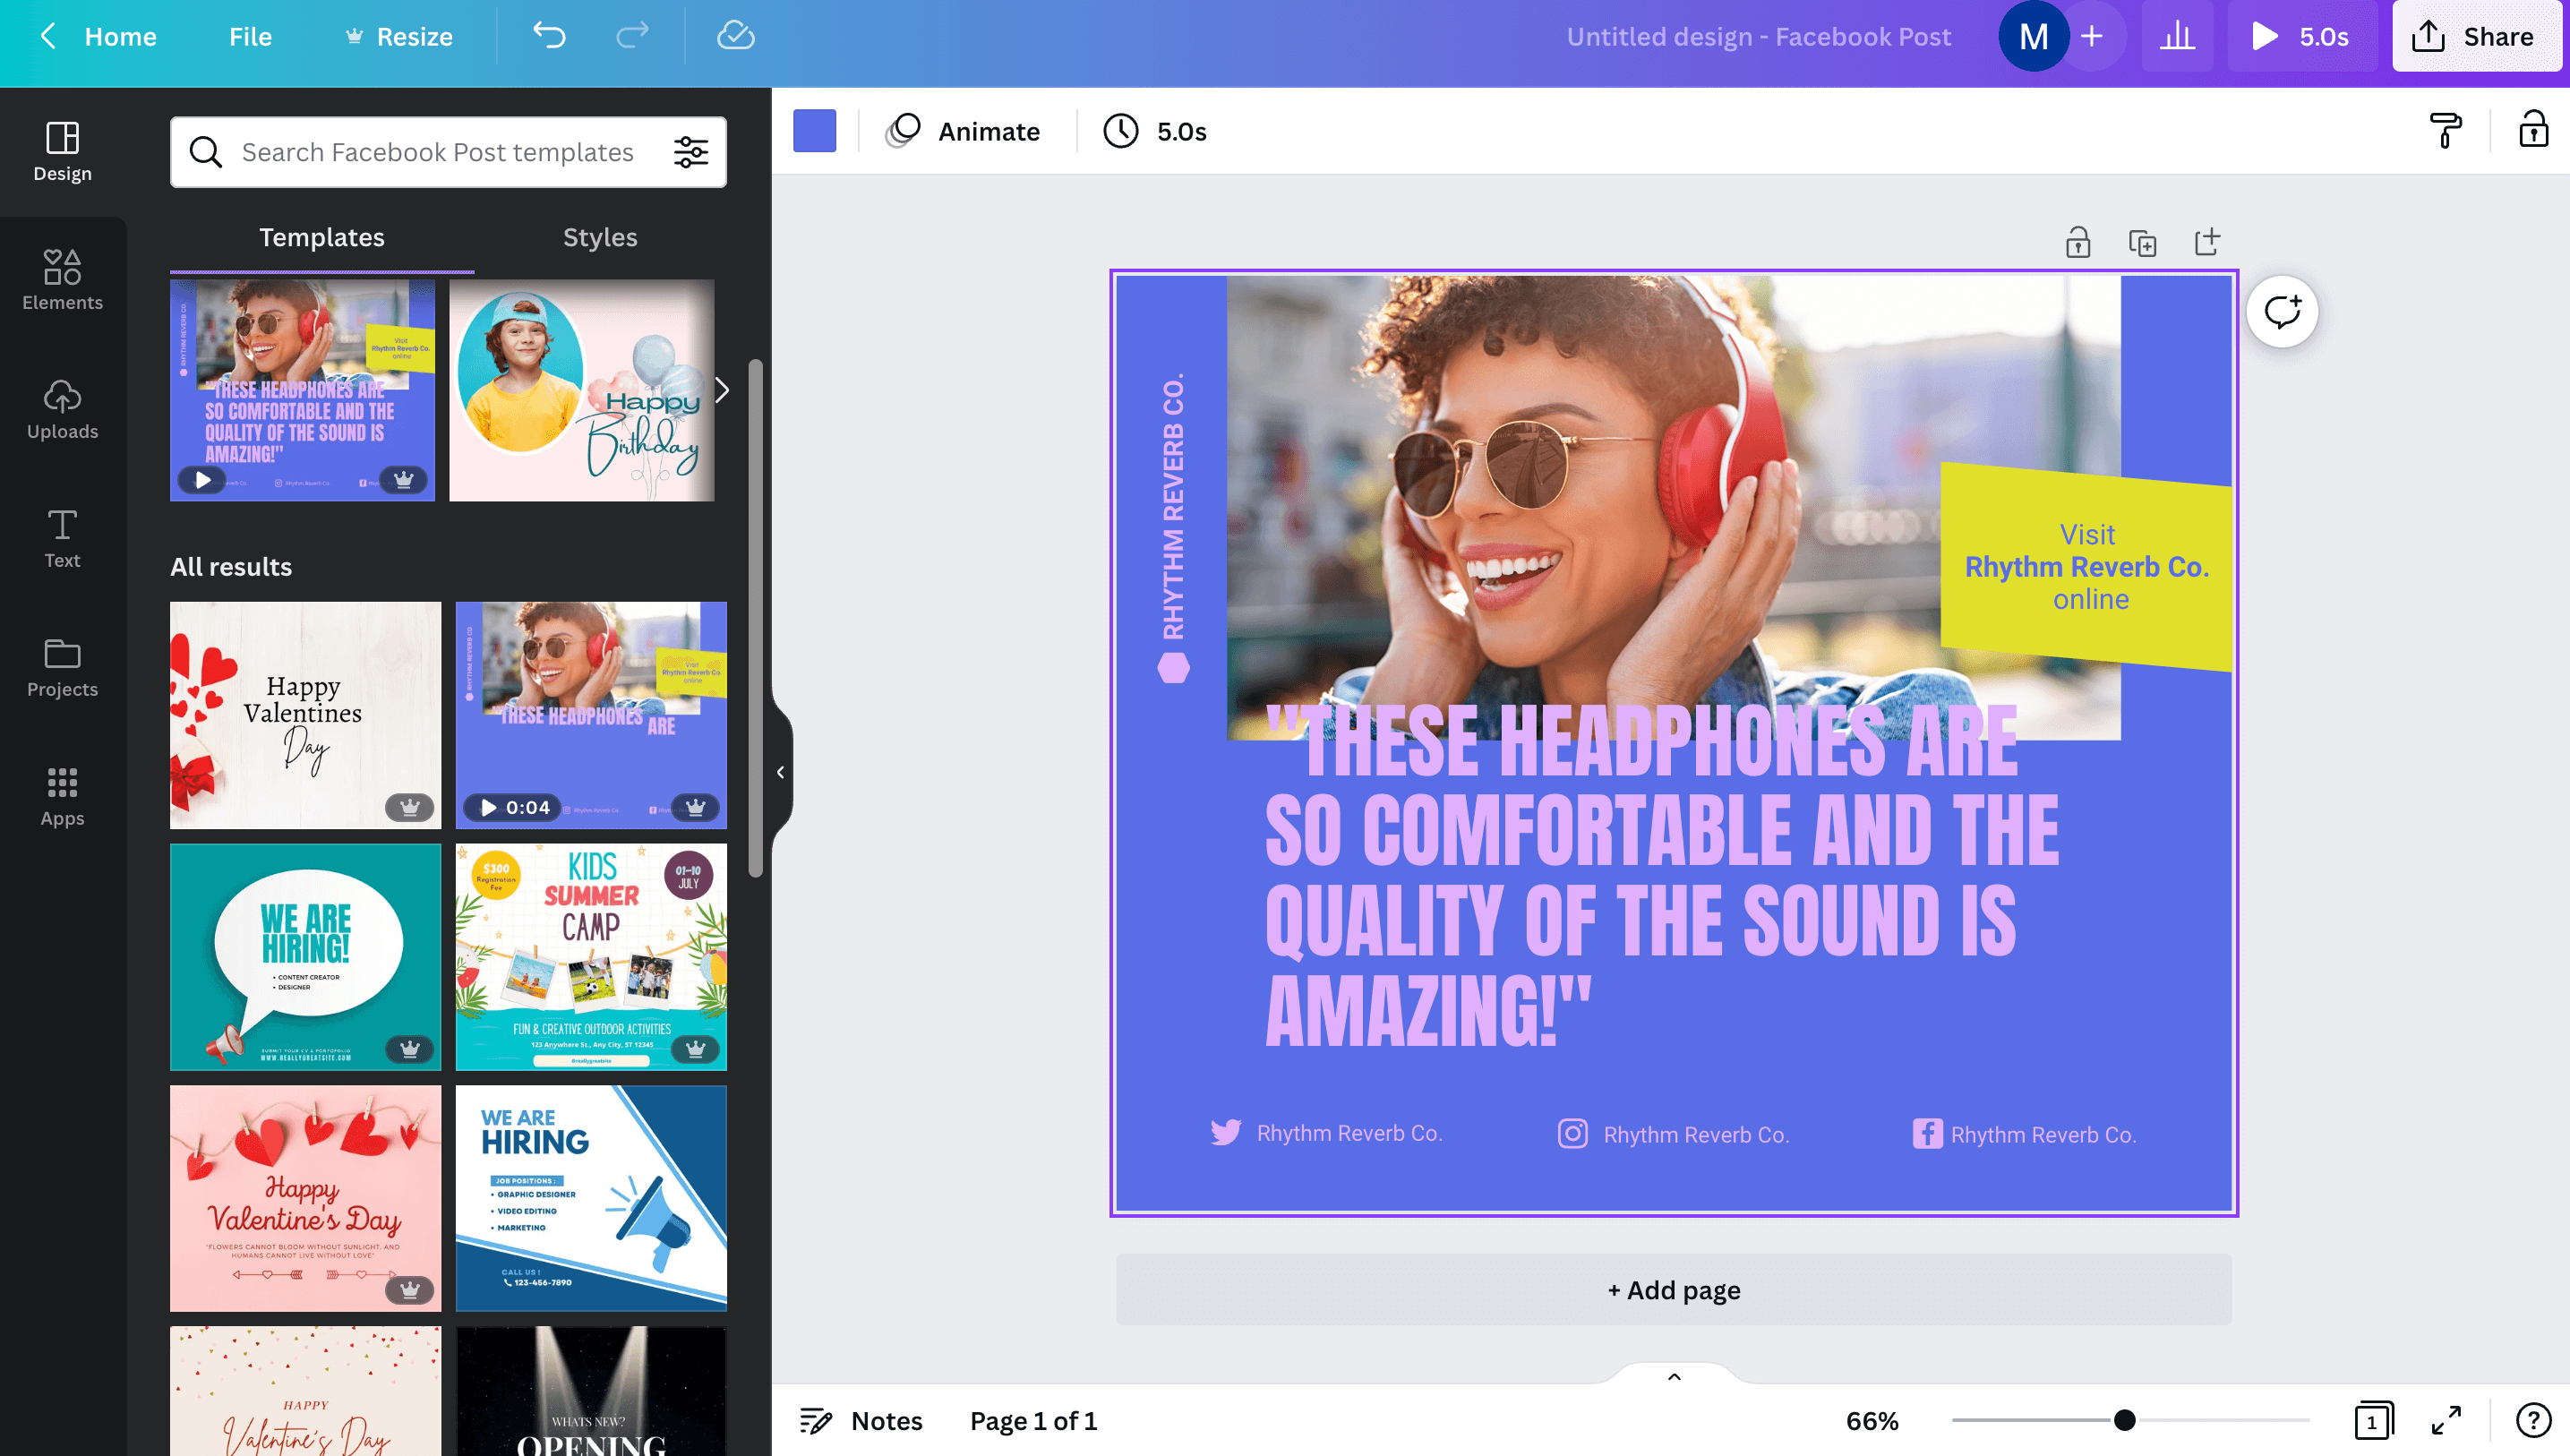The width and height of the screenshot is (2570, 1456).
Task: Click the Redo arrow icon
Action: point(630,35)
